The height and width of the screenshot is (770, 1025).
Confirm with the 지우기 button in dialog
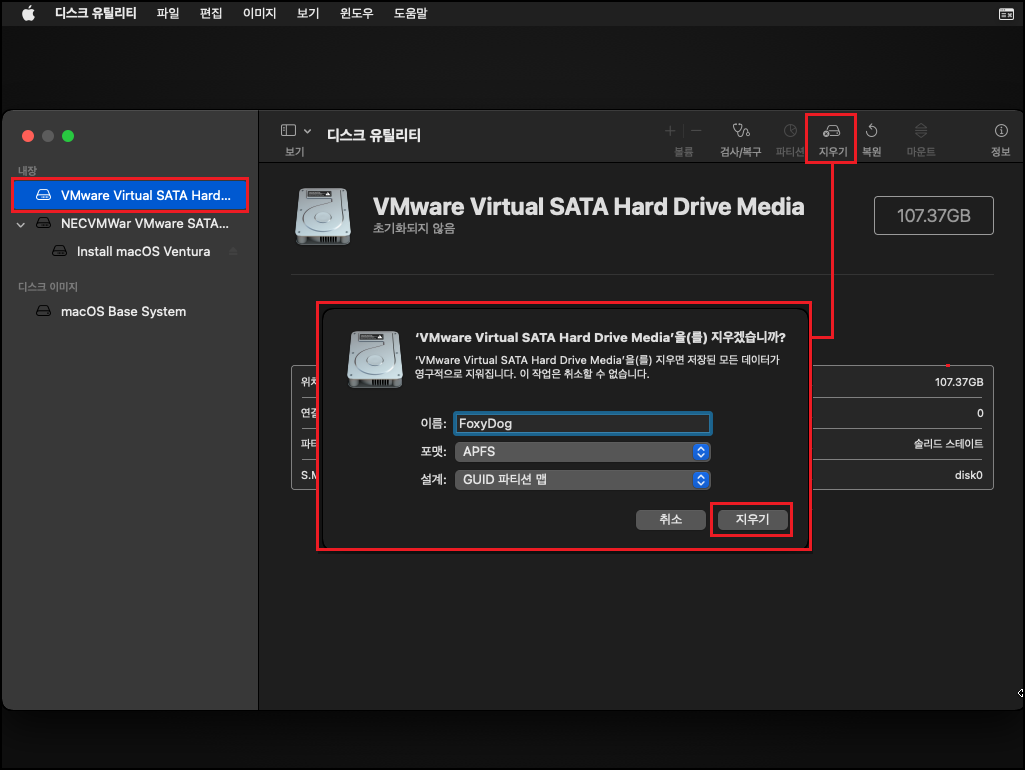point(752,519)
